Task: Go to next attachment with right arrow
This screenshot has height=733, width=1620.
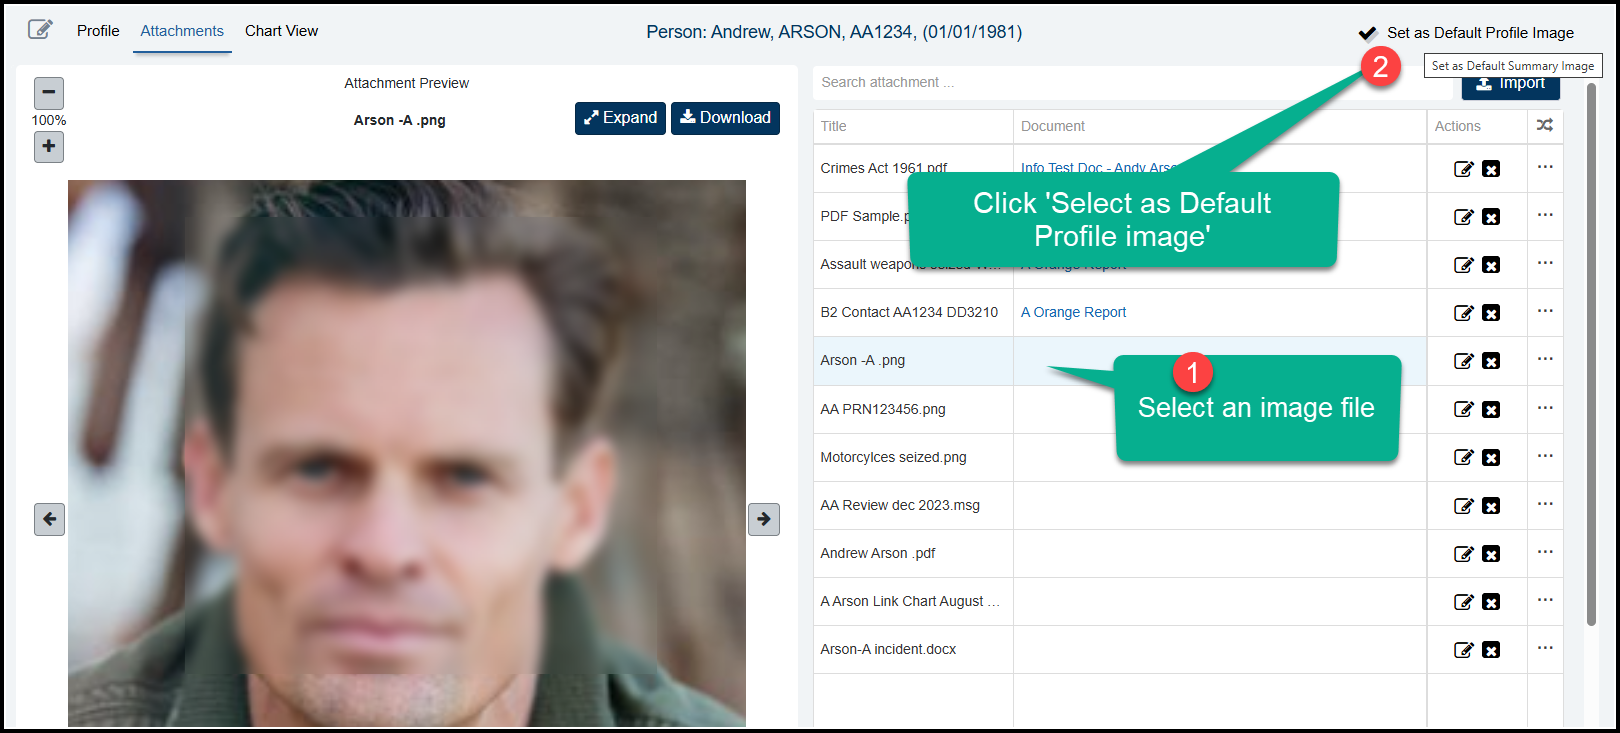Action: pos(764,519)
